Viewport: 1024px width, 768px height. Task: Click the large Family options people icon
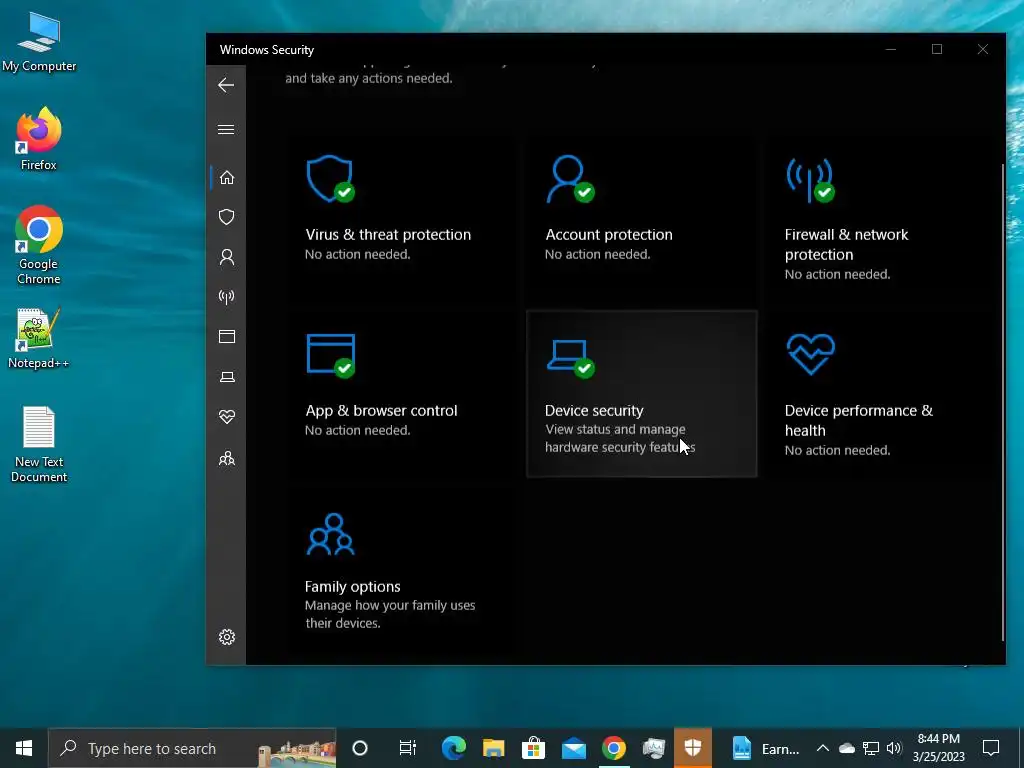click(330, 534)
